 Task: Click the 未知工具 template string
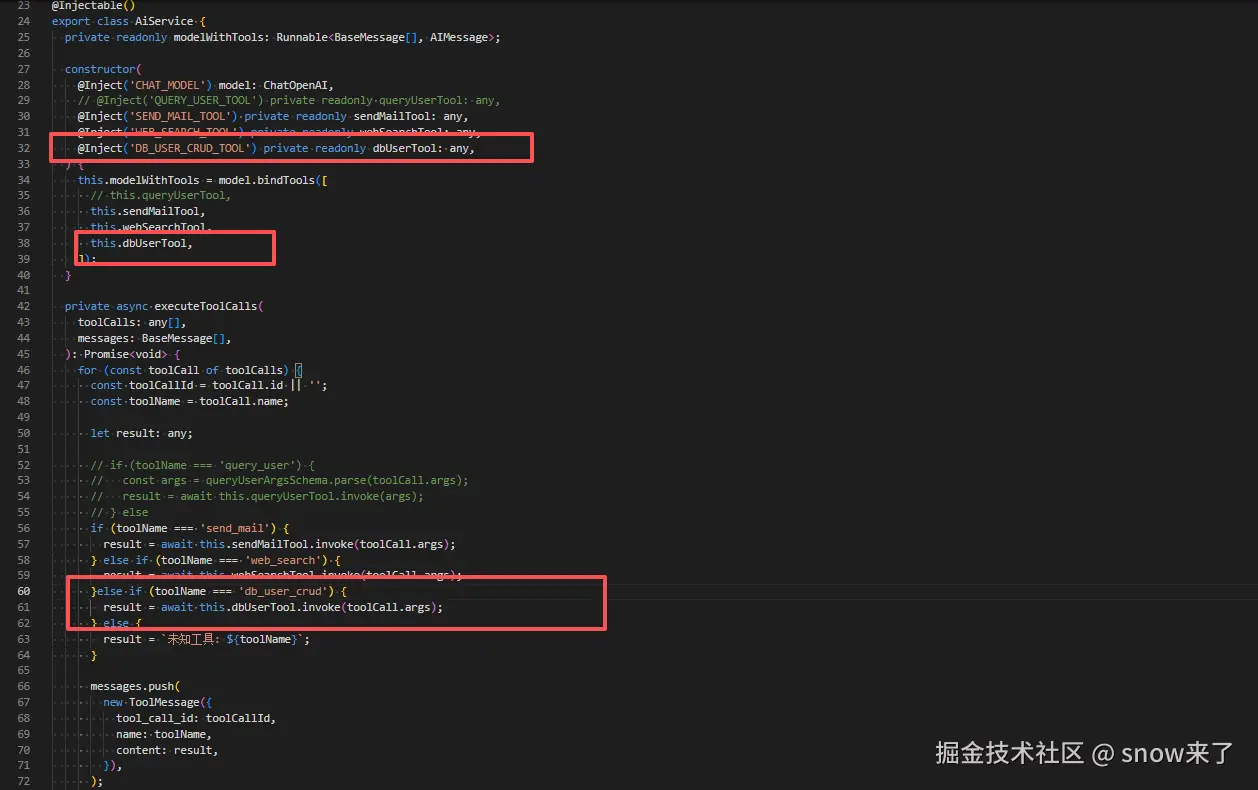[235, 639]
